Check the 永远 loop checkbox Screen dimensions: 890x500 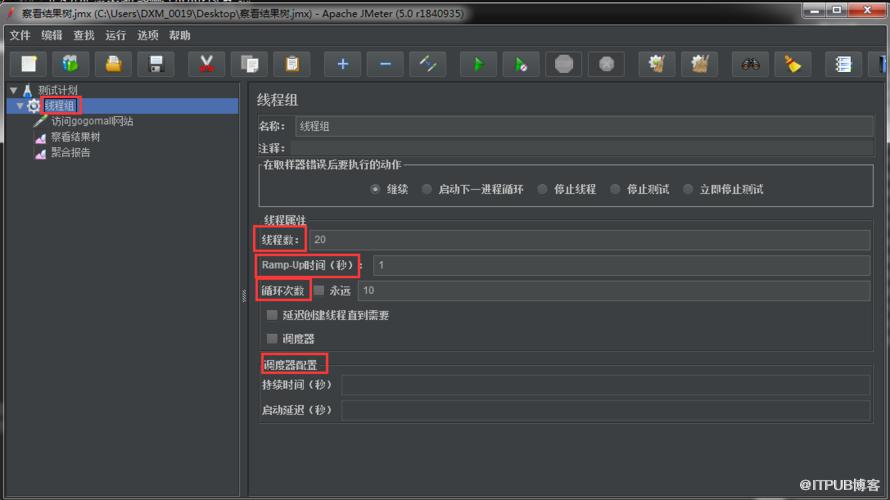click(319, 290)
